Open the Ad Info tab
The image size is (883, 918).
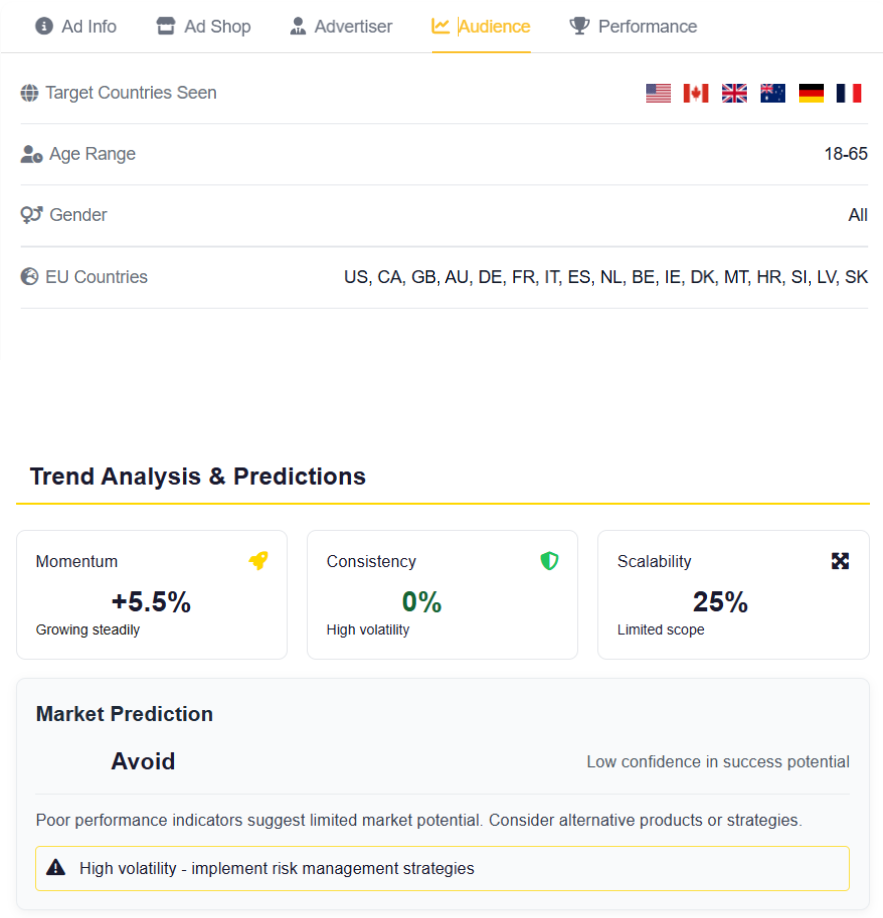(76, 26)
